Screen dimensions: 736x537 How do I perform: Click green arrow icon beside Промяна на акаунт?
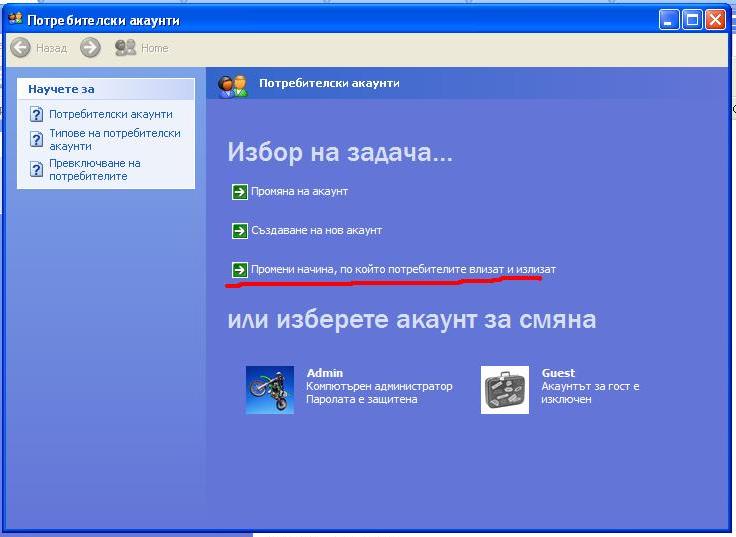point(239,191)
